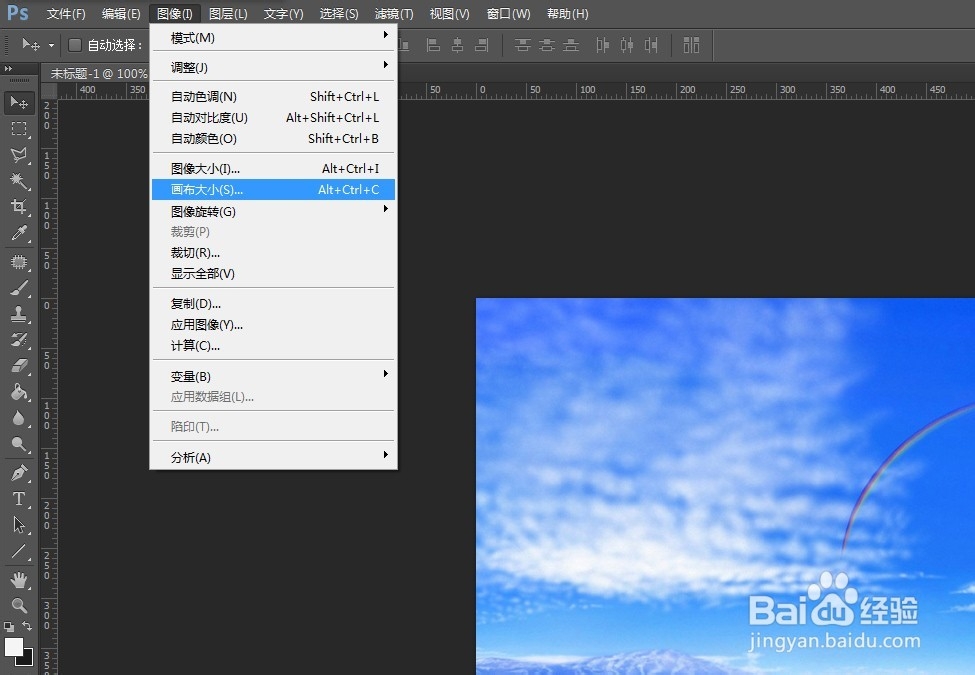Image resolution: width=975 pixels, height=675 pixels.
Task: Toggle align top edges in options bar
Action: click(x=521, y=45)
